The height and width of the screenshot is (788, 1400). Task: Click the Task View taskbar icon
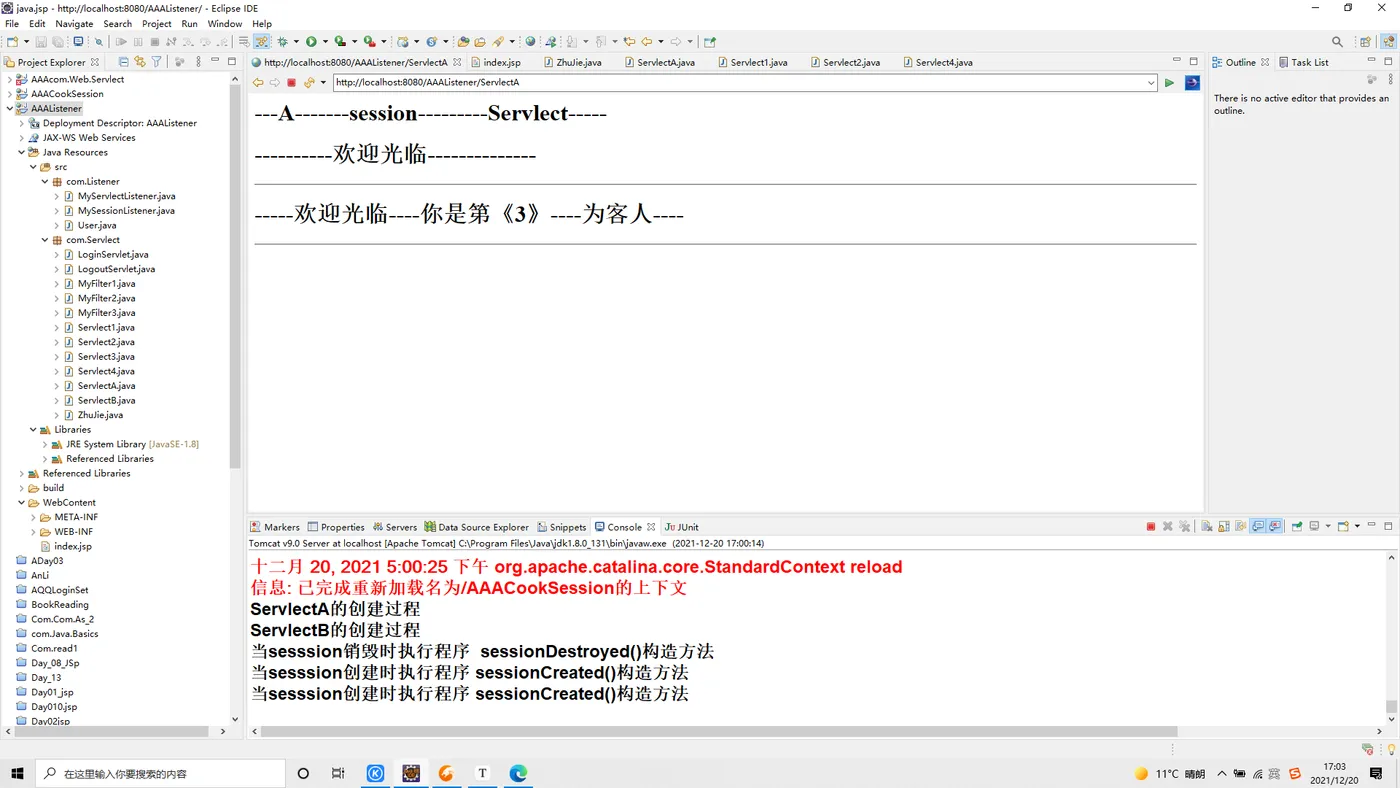click(338, 774)
